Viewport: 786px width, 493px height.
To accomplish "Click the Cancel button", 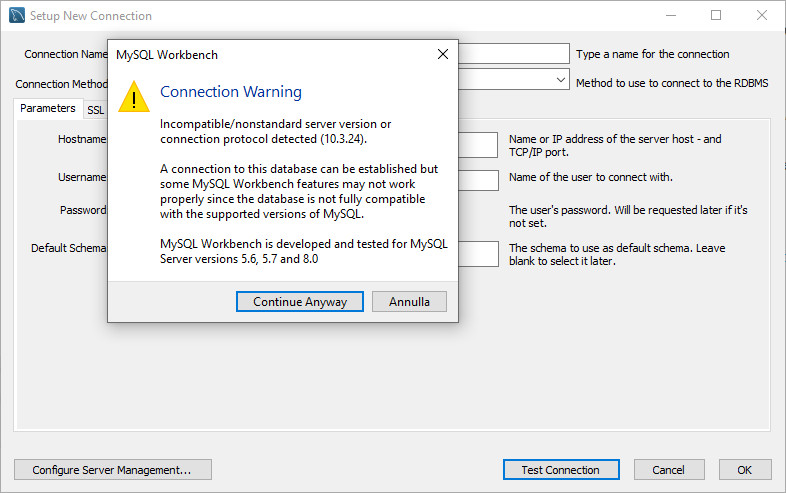I will [x=669, y=470].
